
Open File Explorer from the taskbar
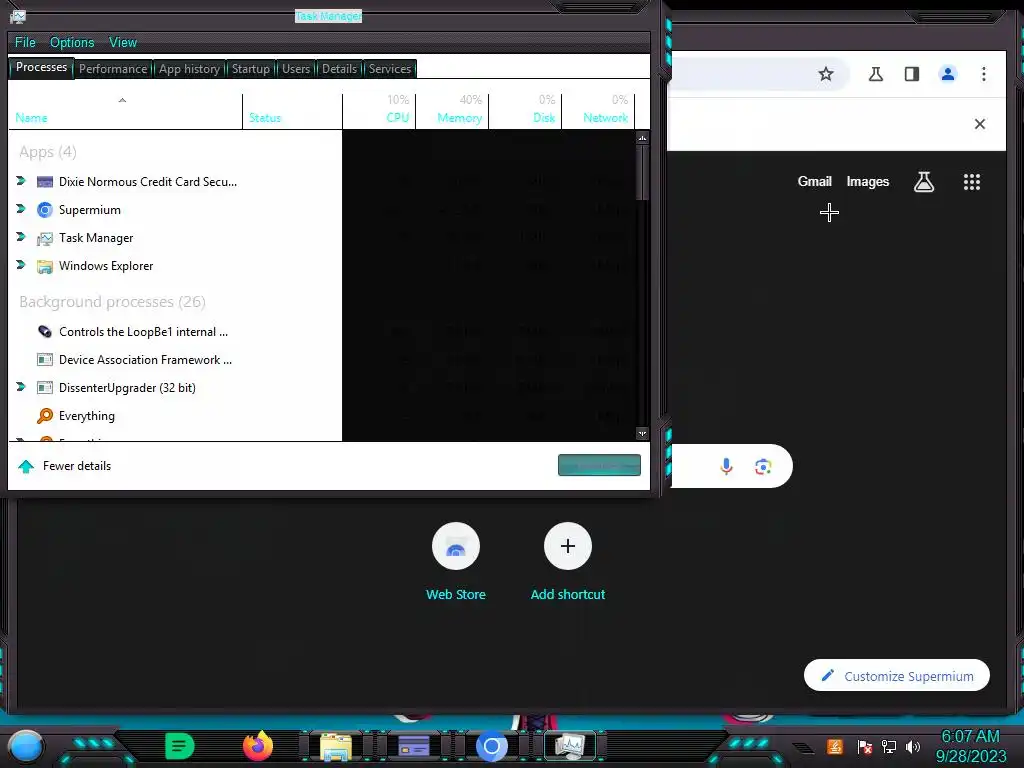pos(336,747)
